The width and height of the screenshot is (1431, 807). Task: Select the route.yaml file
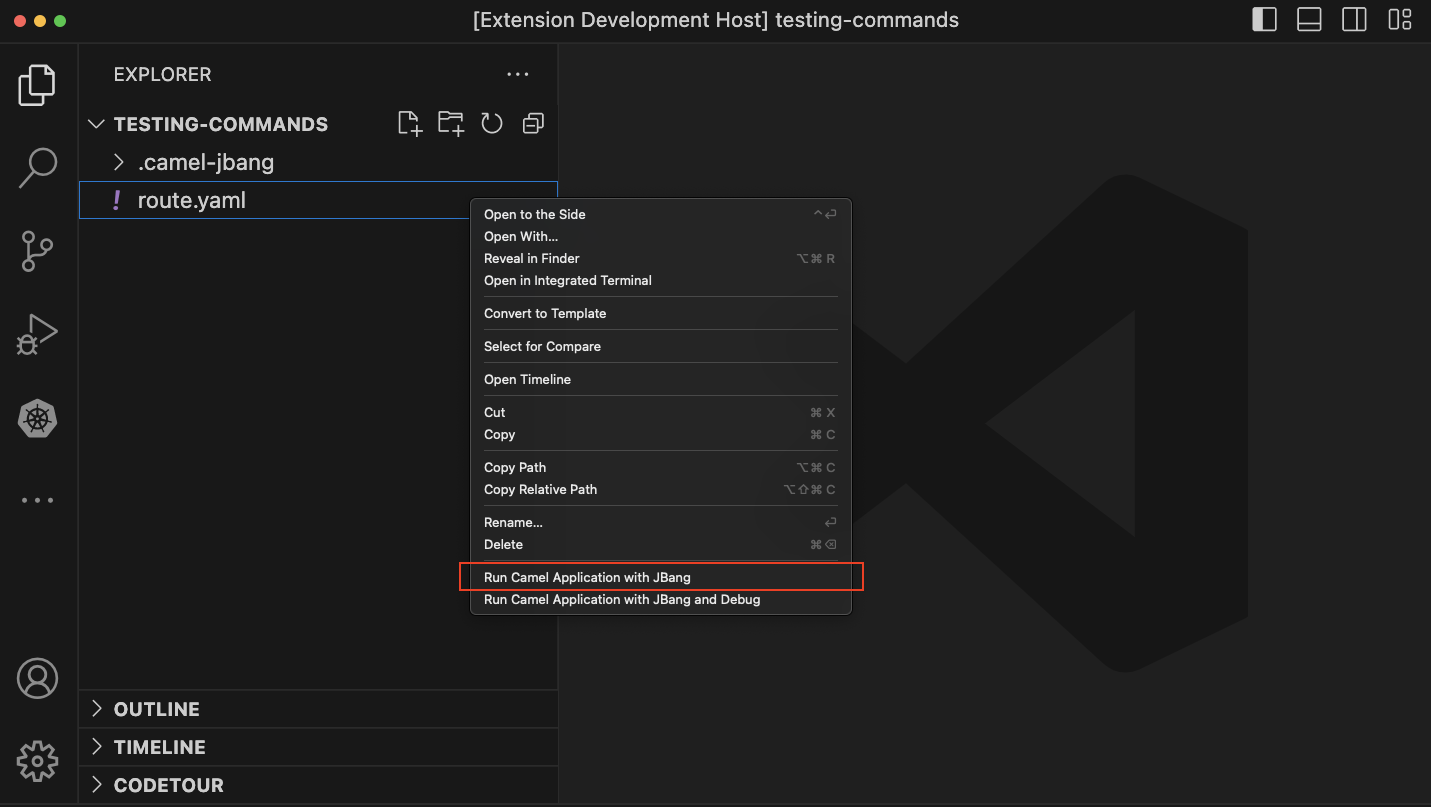[191, 199]
